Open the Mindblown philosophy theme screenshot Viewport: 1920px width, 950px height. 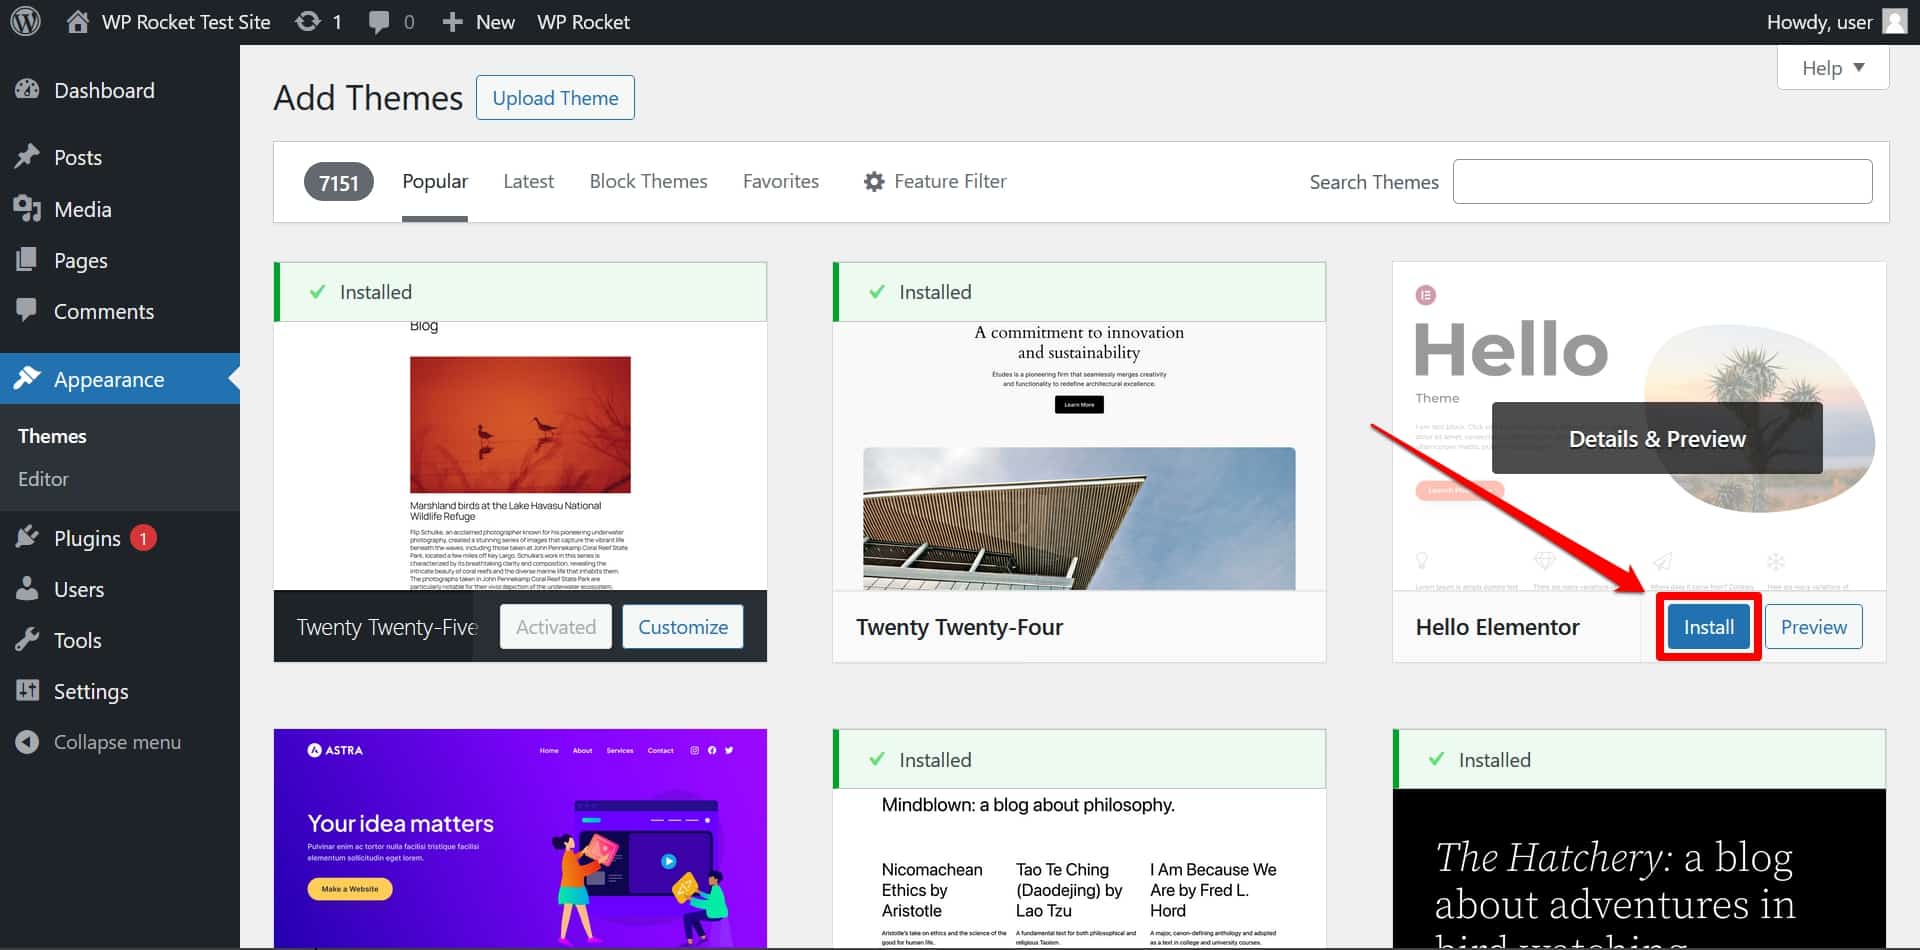point(1079,868)
